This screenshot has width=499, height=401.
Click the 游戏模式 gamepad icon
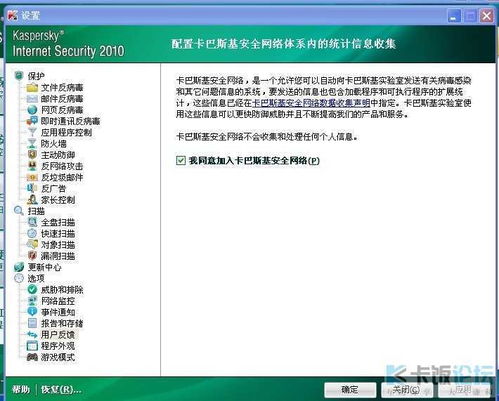32,357
